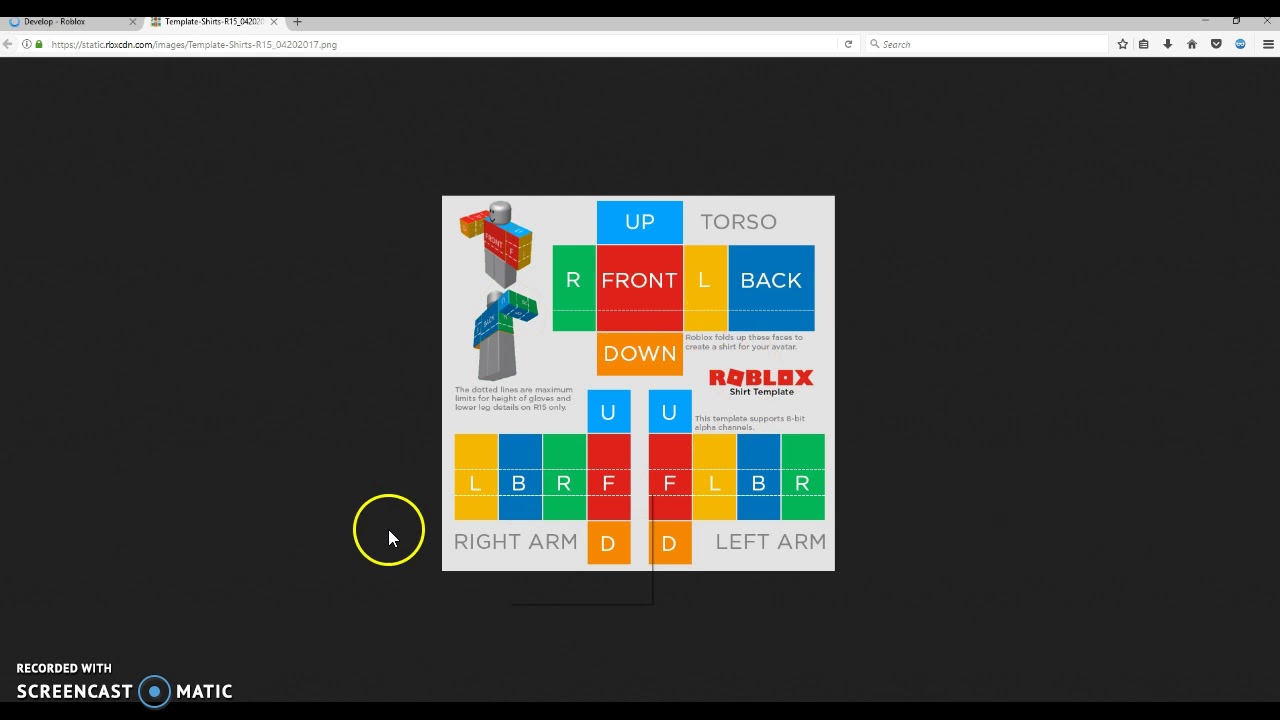Go to the home page icon
Image resolution: width=1280 pixels, height=720 pixels.
pos(1192,44)
